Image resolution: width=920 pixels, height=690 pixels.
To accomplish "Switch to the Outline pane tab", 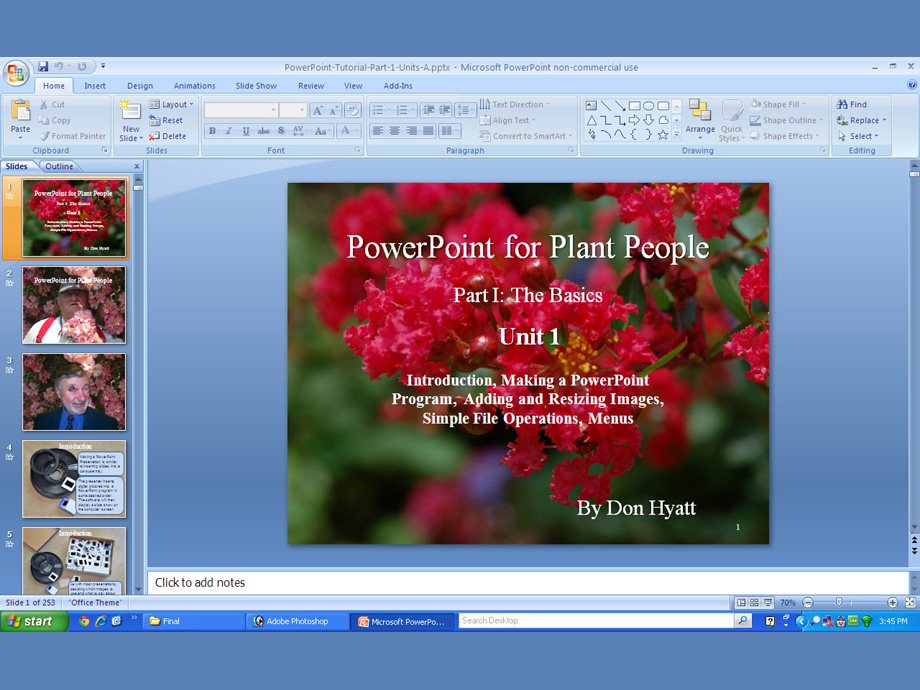I will pyautogui.click(x=59, y=166).
